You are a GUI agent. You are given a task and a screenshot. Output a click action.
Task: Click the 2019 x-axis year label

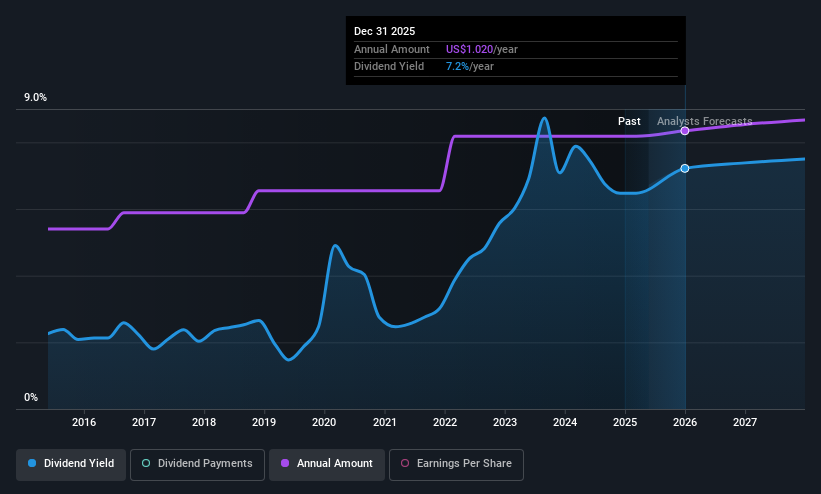(264, 422)
